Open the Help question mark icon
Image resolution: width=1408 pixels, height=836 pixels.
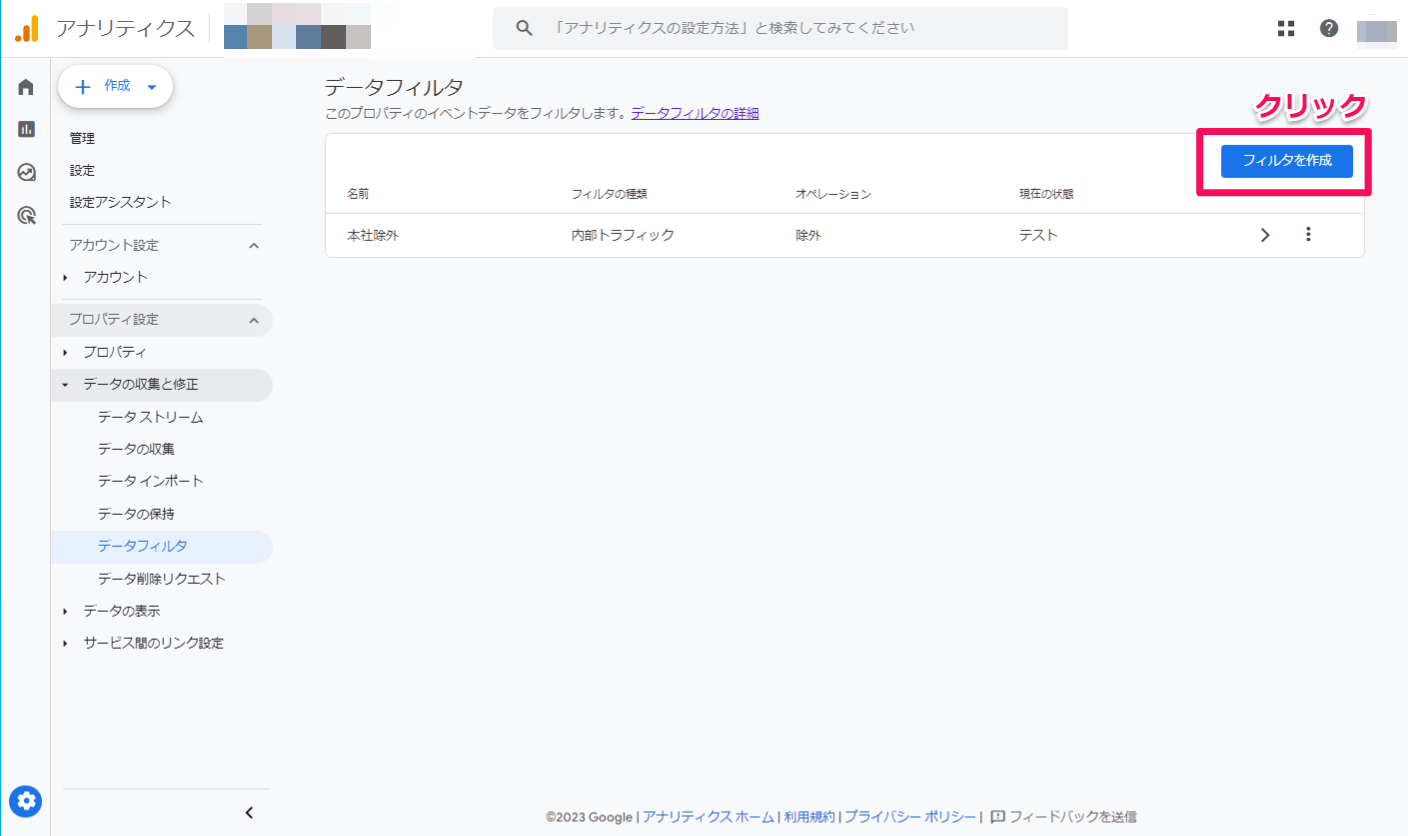[x=1329, y=28]
